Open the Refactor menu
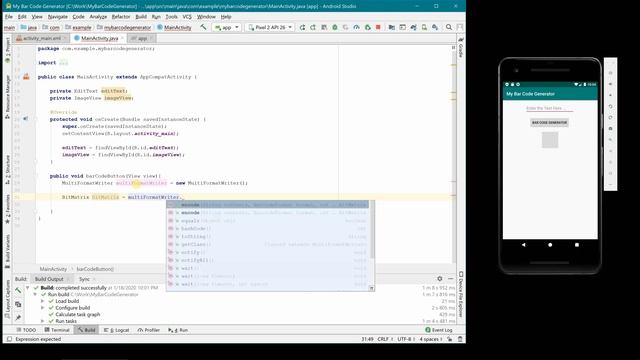 click(x=121, y=17)
